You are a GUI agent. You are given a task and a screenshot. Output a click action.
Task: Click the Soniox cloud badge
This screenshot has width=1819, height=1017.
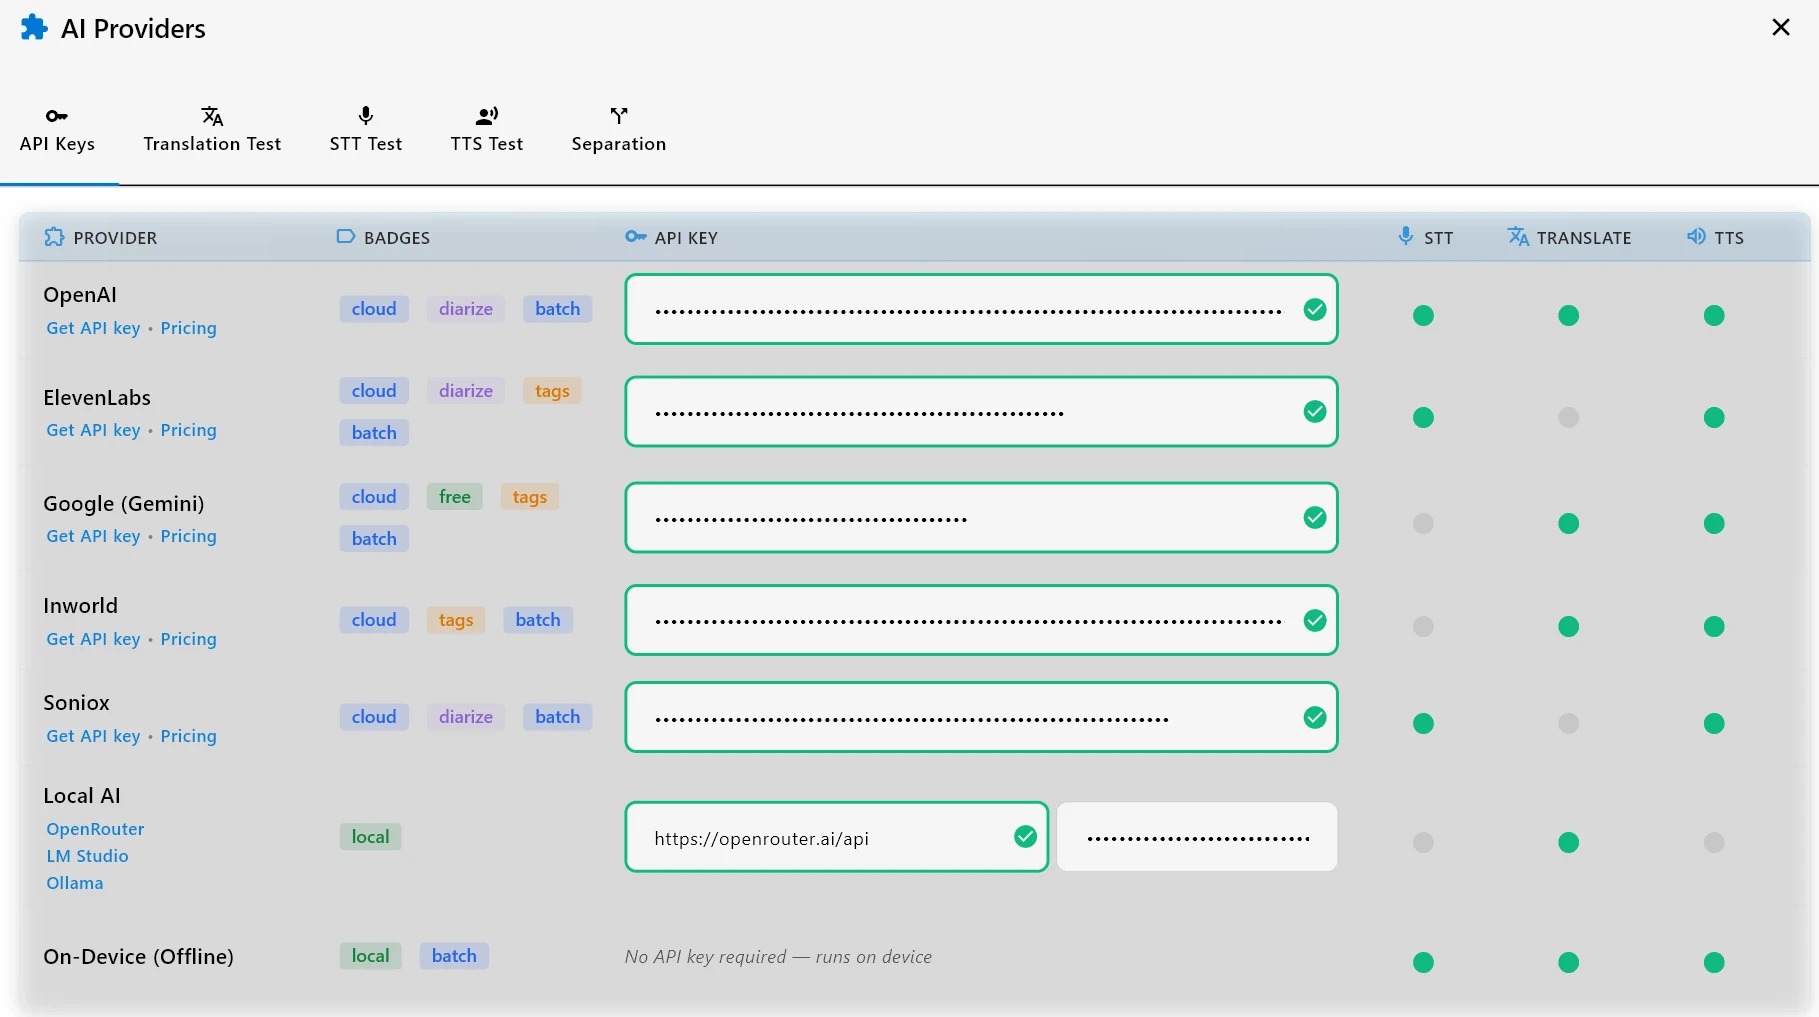tap(374, 717)
